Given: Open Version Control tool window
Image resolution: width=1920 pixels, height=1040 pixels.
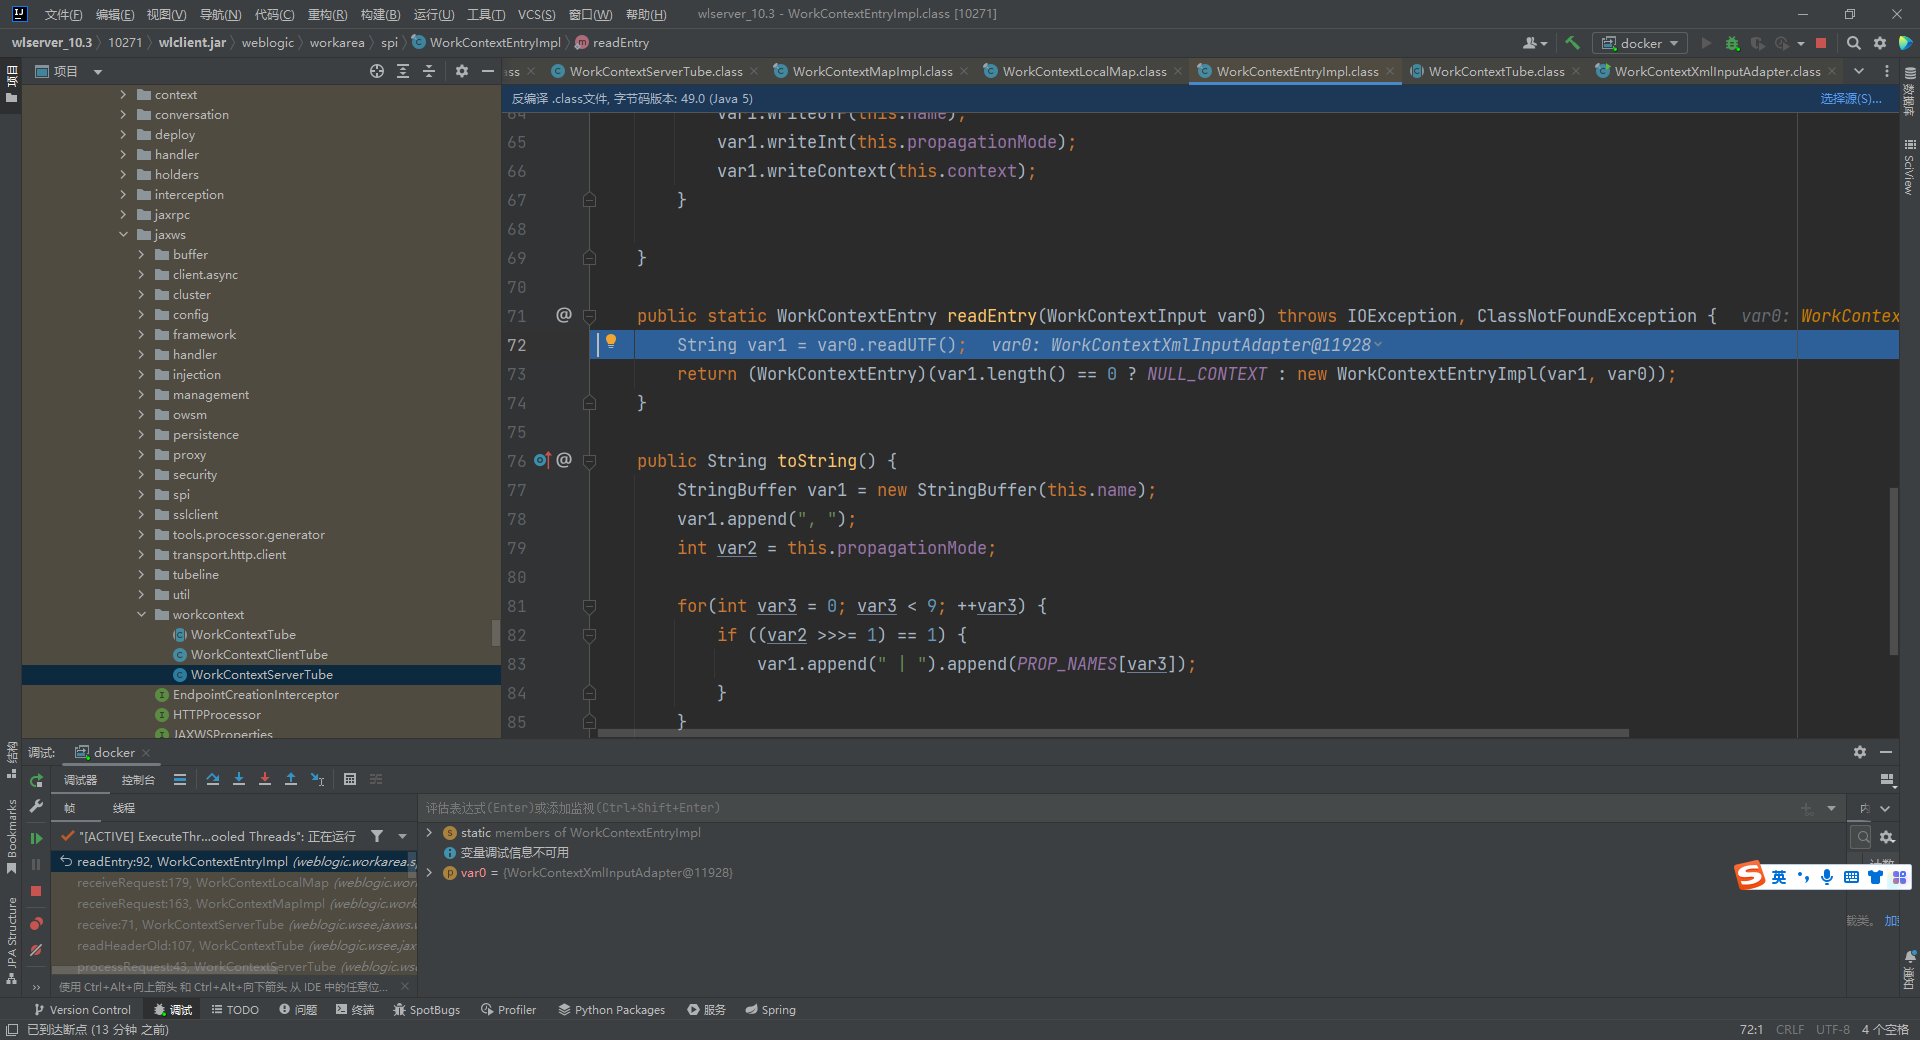Looking at the screenshot, I should coord(82,1010).
